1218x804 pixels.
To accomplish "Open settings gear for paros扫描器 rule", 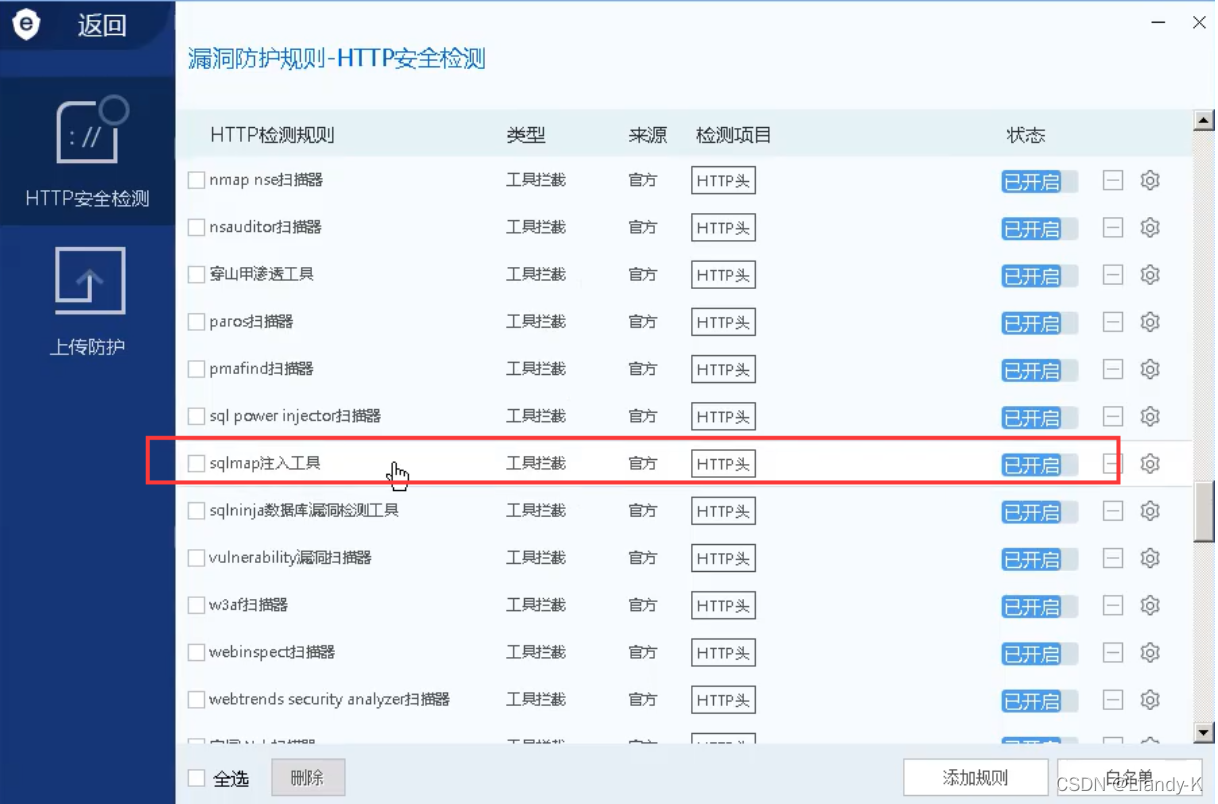I will (x=1150, y=322).
